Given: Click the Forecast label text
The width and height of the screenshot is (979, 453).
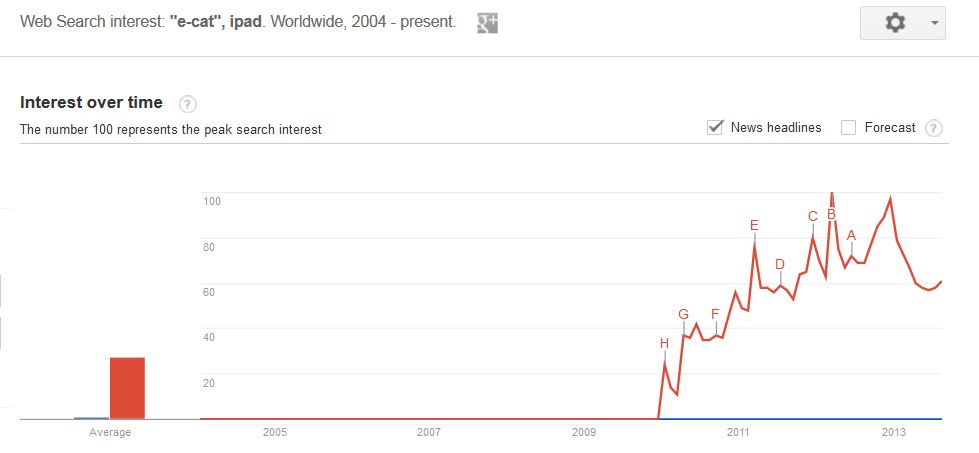Looking at the screenshot, I should click(890, 128).
